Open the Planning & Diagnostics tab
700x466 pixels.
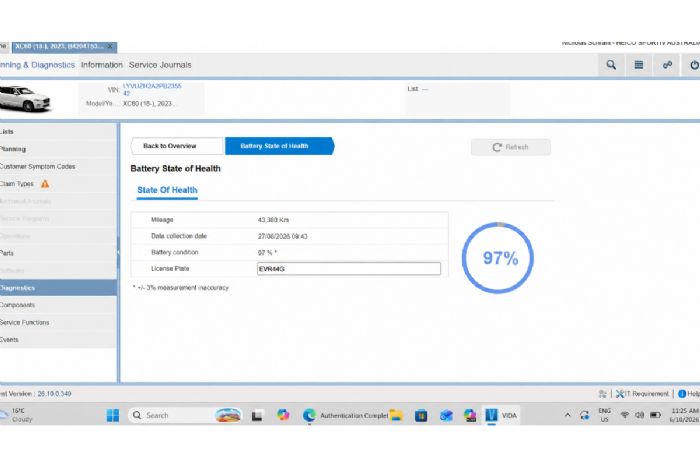[37, 65]
